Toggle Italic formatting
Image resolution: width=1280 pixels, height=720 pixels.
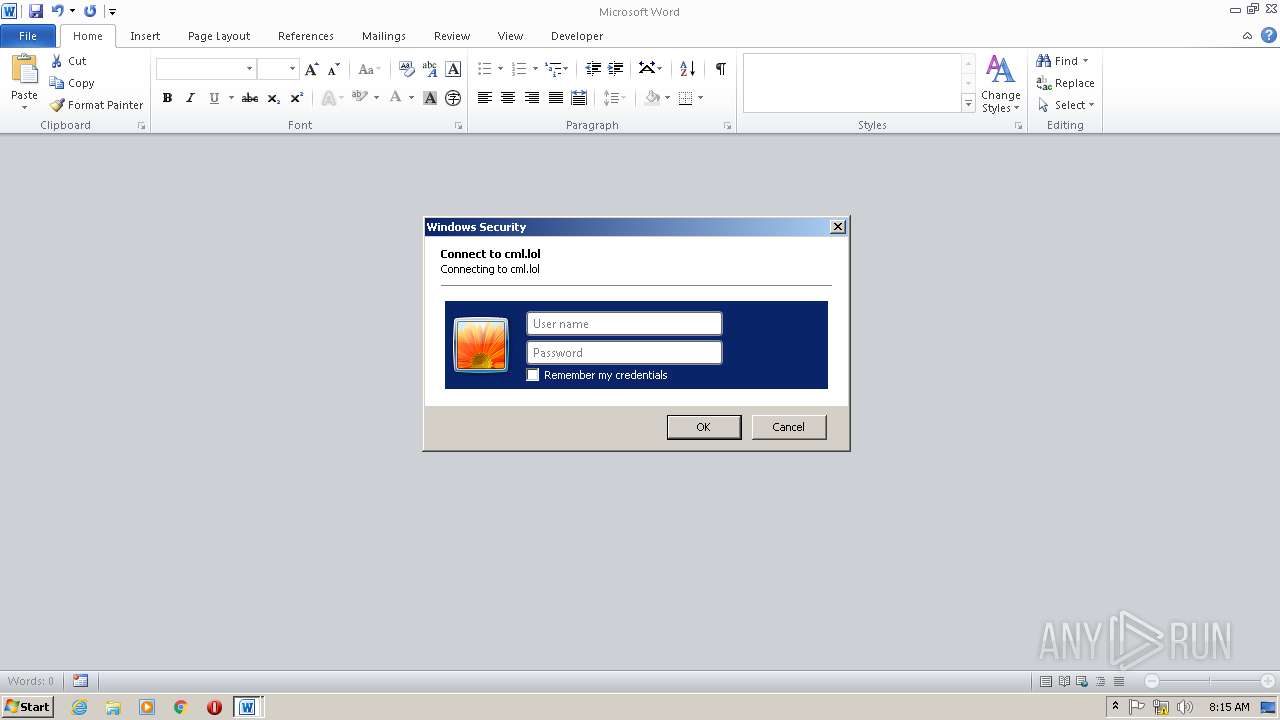pos(190,98)
